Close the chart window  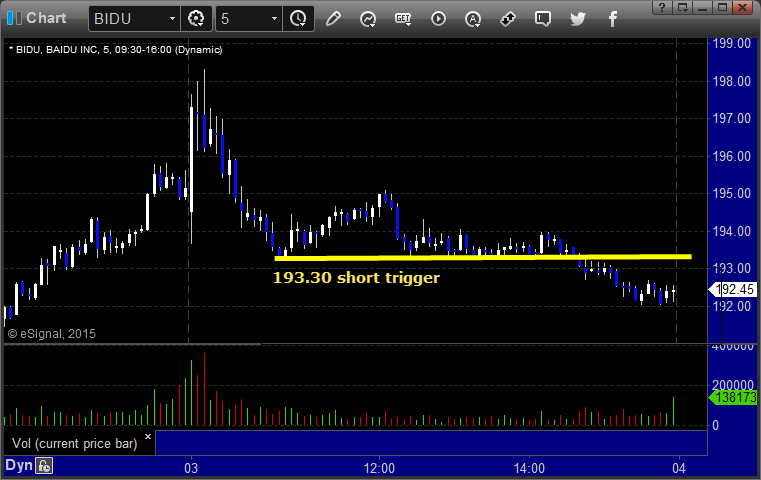743,7
